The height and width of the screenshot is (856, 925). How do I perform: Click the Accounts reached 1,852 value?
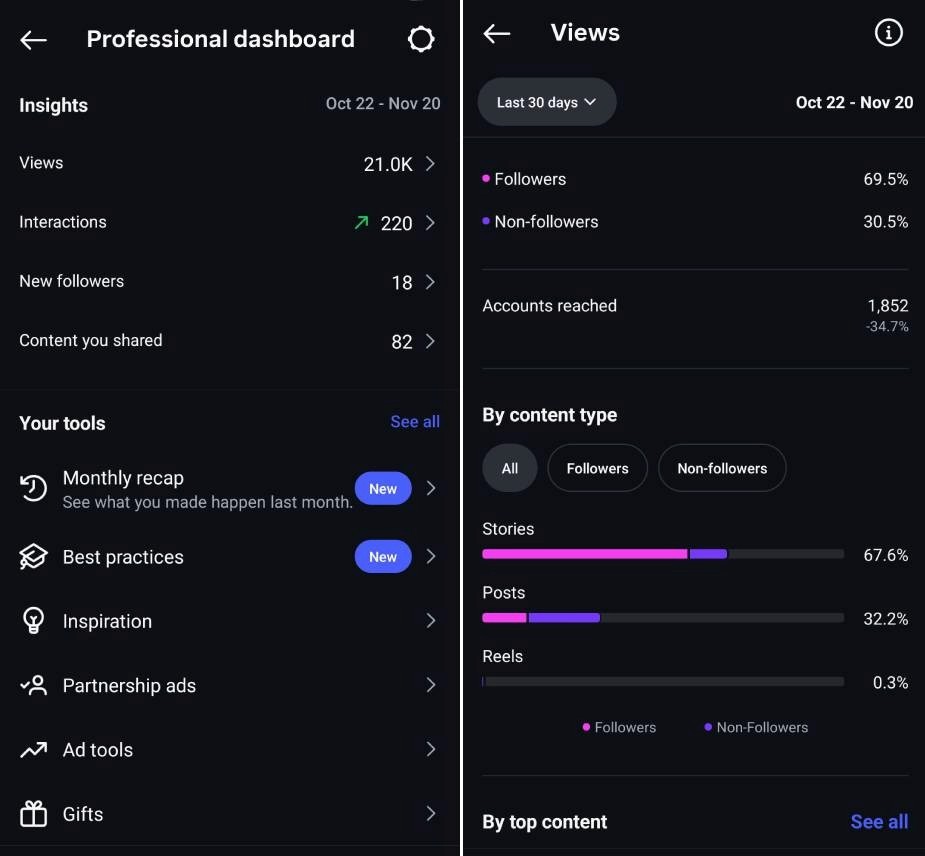click(x=887, y=305)
